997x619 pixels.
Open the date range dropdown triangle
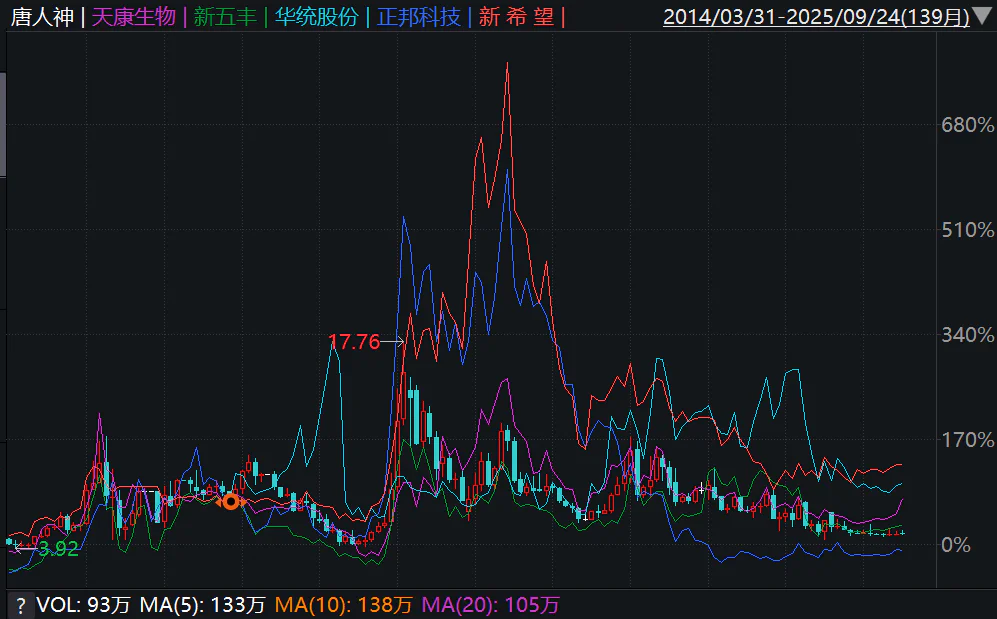click(983, 16)
